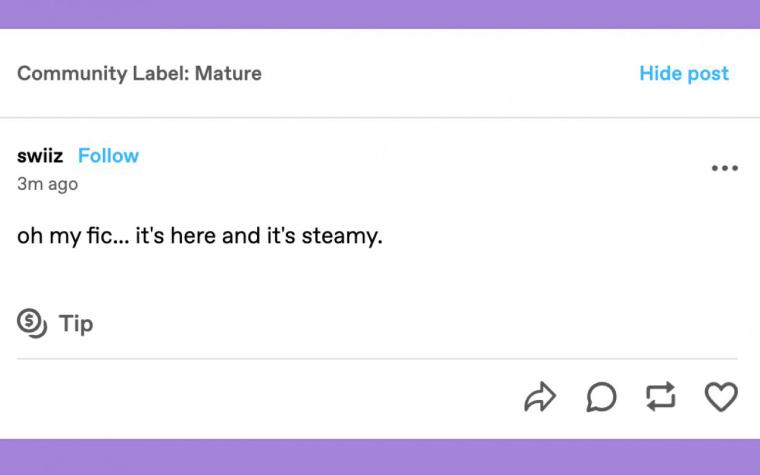Open the three-dot post options menu
The image size is (760, 475).
point(725,168)
